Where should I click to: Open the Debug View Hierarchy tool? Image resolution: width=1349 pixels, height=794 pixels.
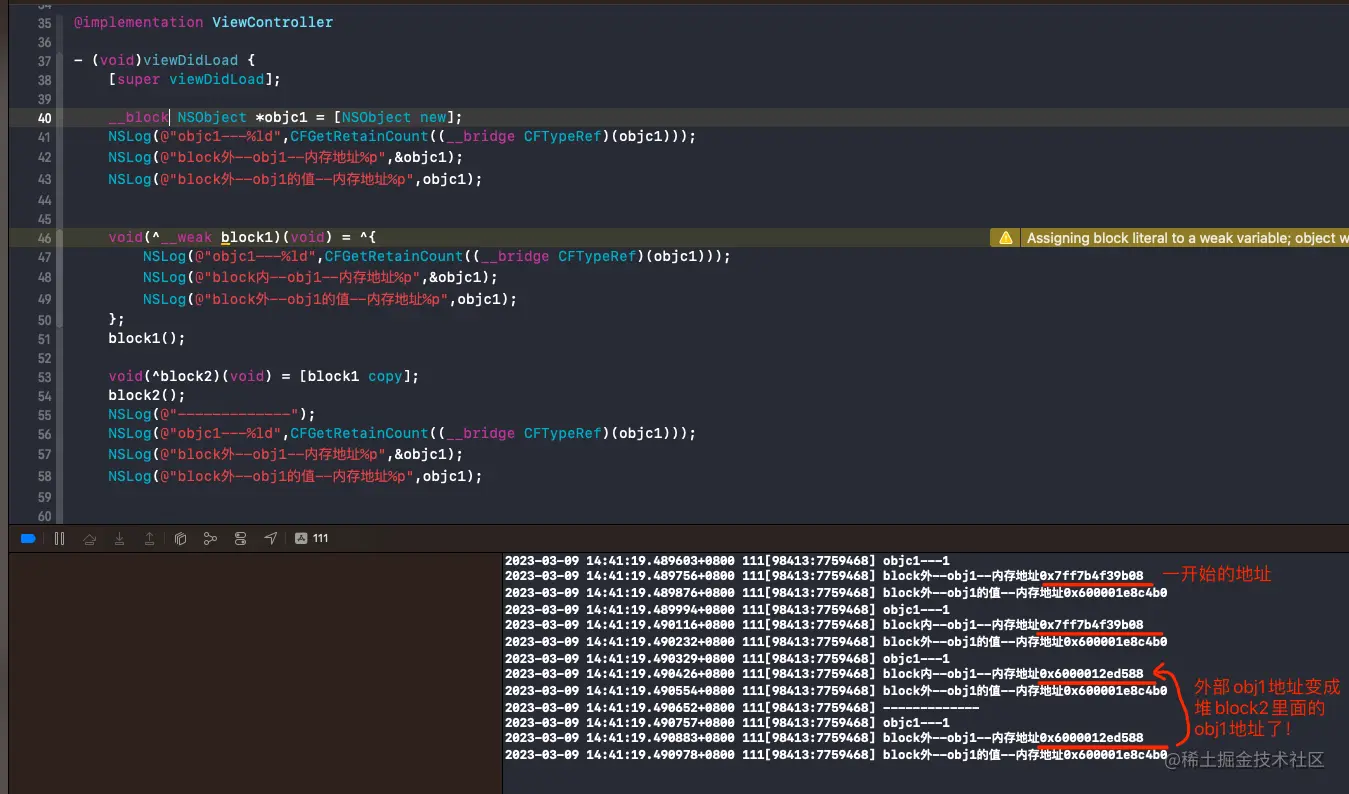(x=180, y=539)
